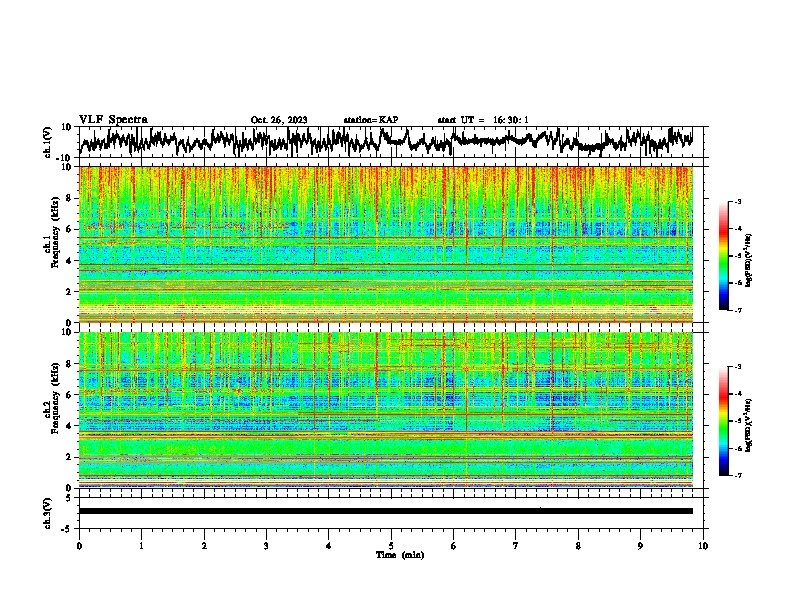Click the "-6" label on ch.1 colorbar
This screenshot has width=792, height=612.
pyautogui.click(x=738, y=283)
